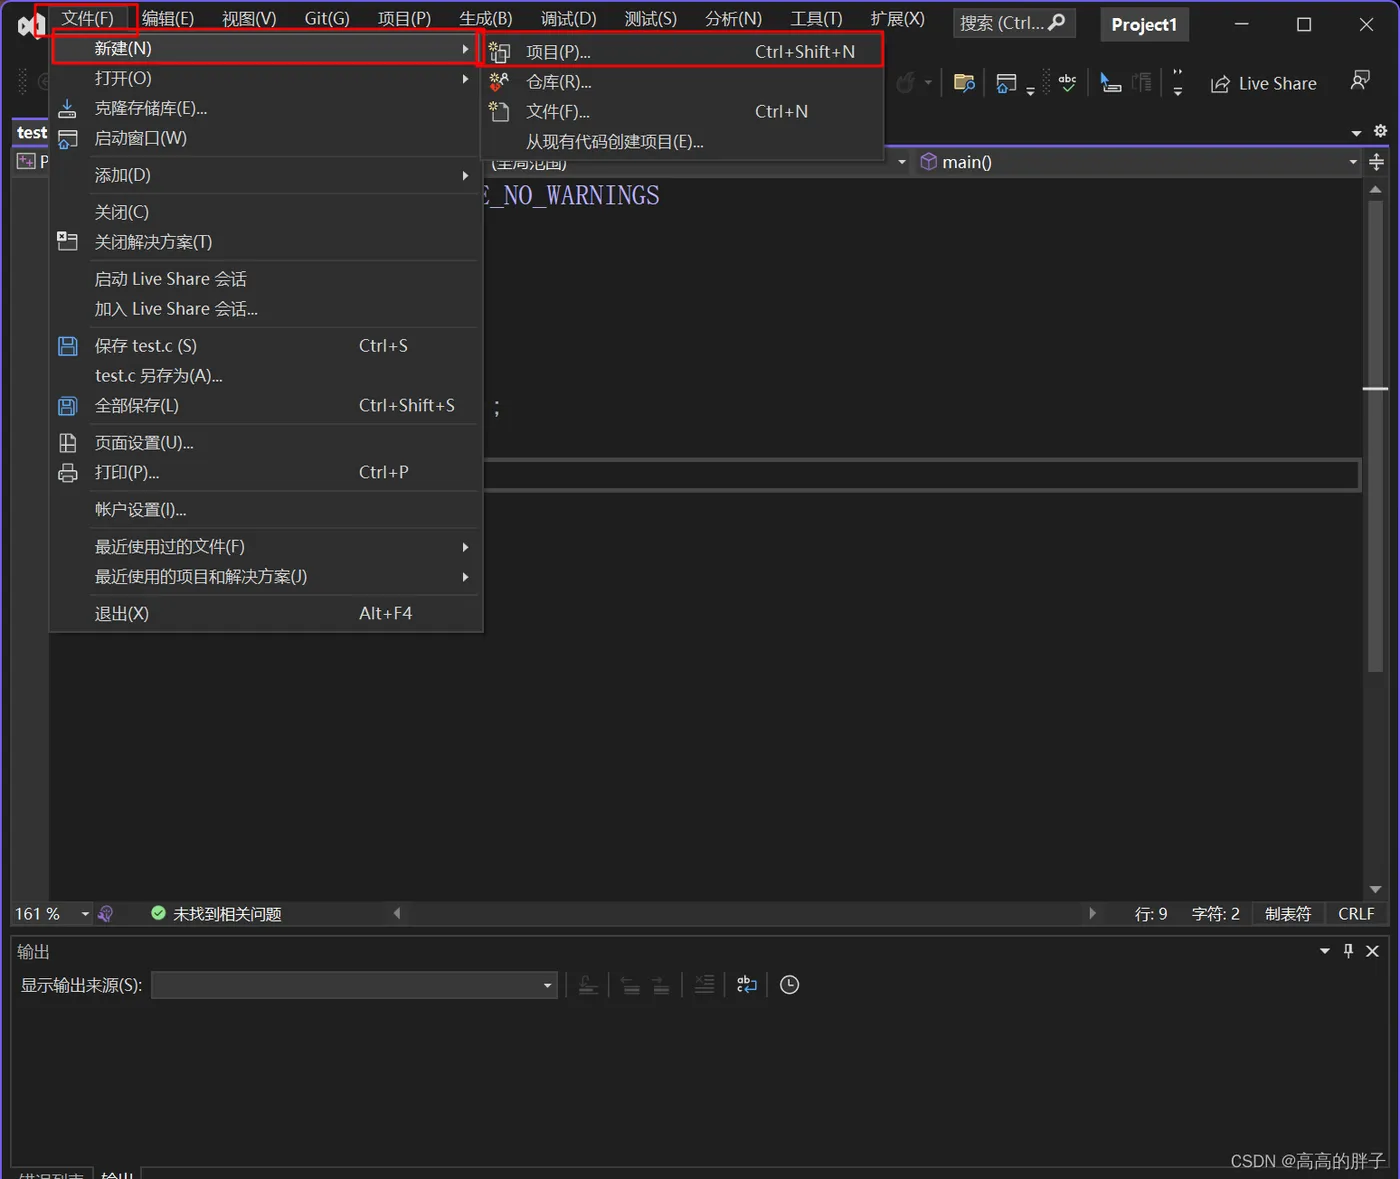Click the page setup icon
Screen dimensions: 1400x1179
tap(67, 443)
